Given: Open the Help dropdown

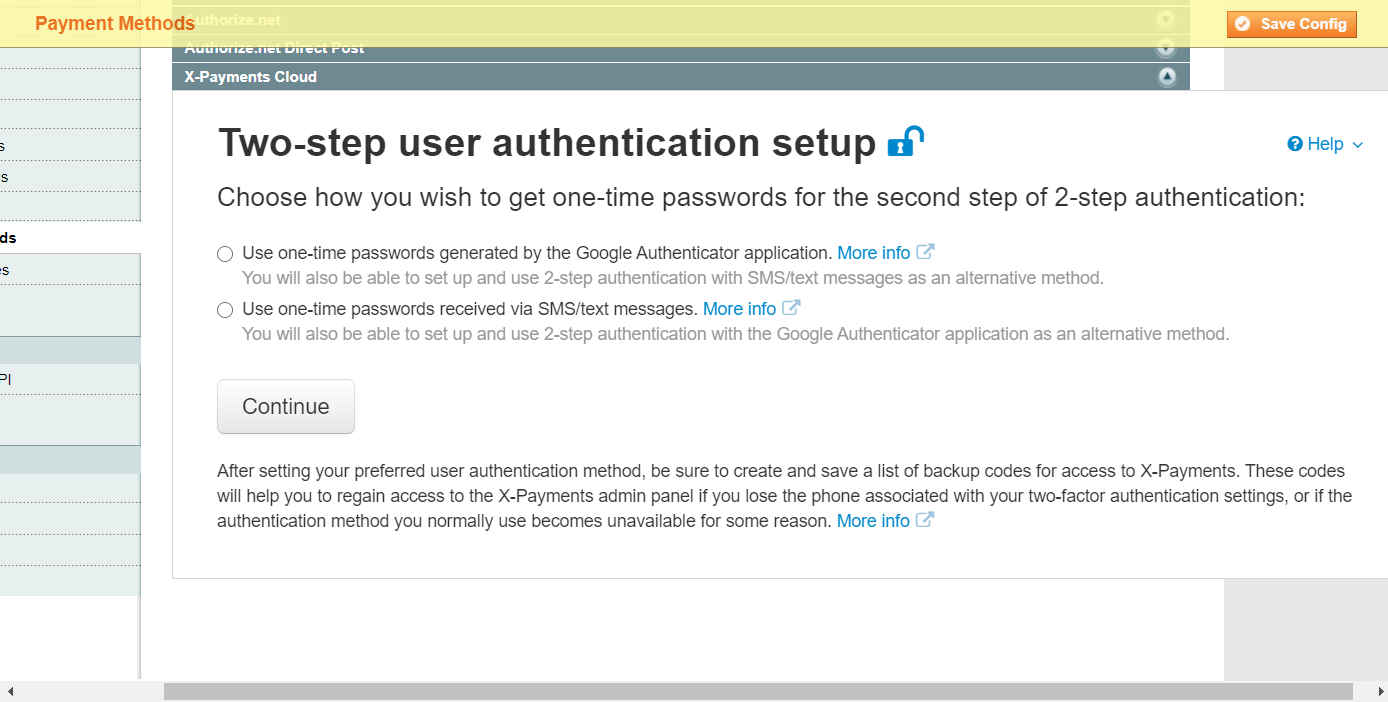Looking at the screenshot, I should [1325, 144].
